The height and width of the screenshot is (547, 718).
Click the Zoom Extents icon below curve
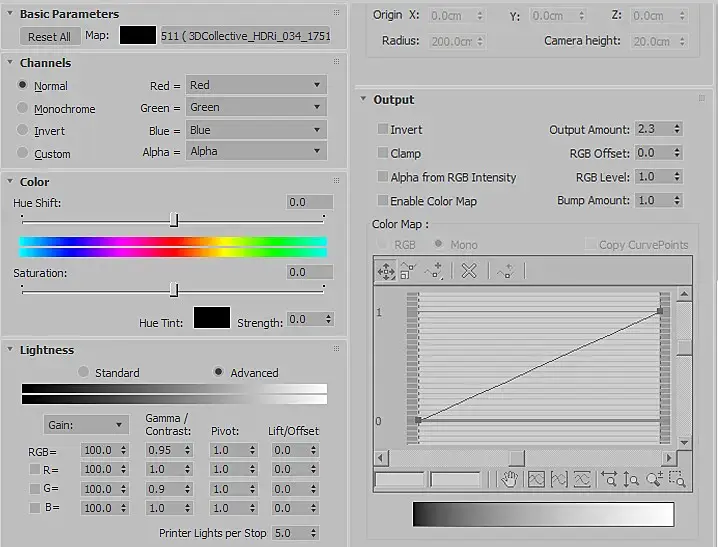click(536, 479)
